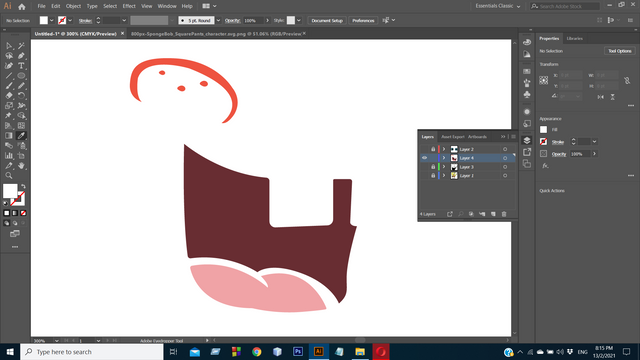Switch to the Artboards tab

point(477,137)
